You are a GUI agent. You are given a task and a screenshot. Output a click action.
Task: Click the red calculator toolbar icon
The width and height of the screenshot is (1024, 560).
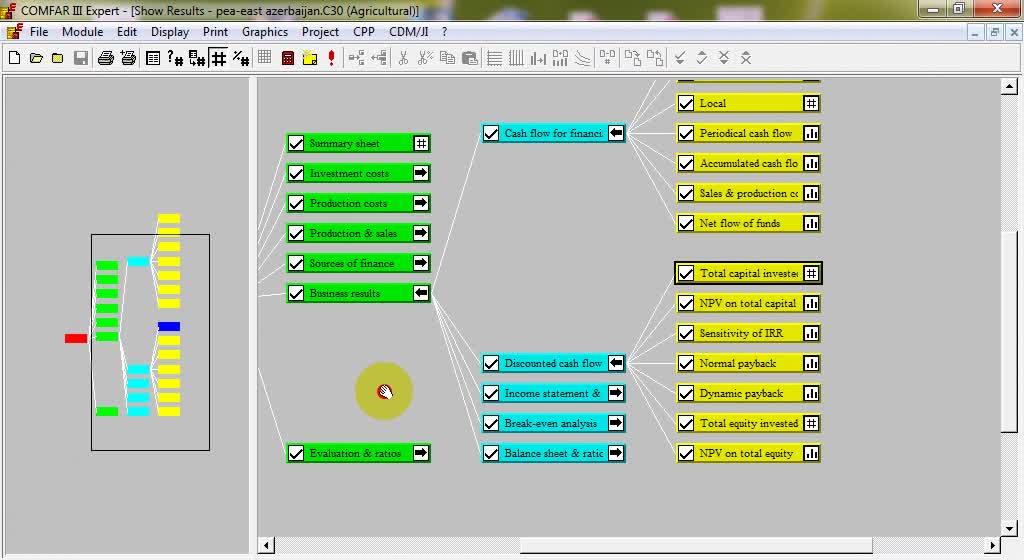[288, 58]
